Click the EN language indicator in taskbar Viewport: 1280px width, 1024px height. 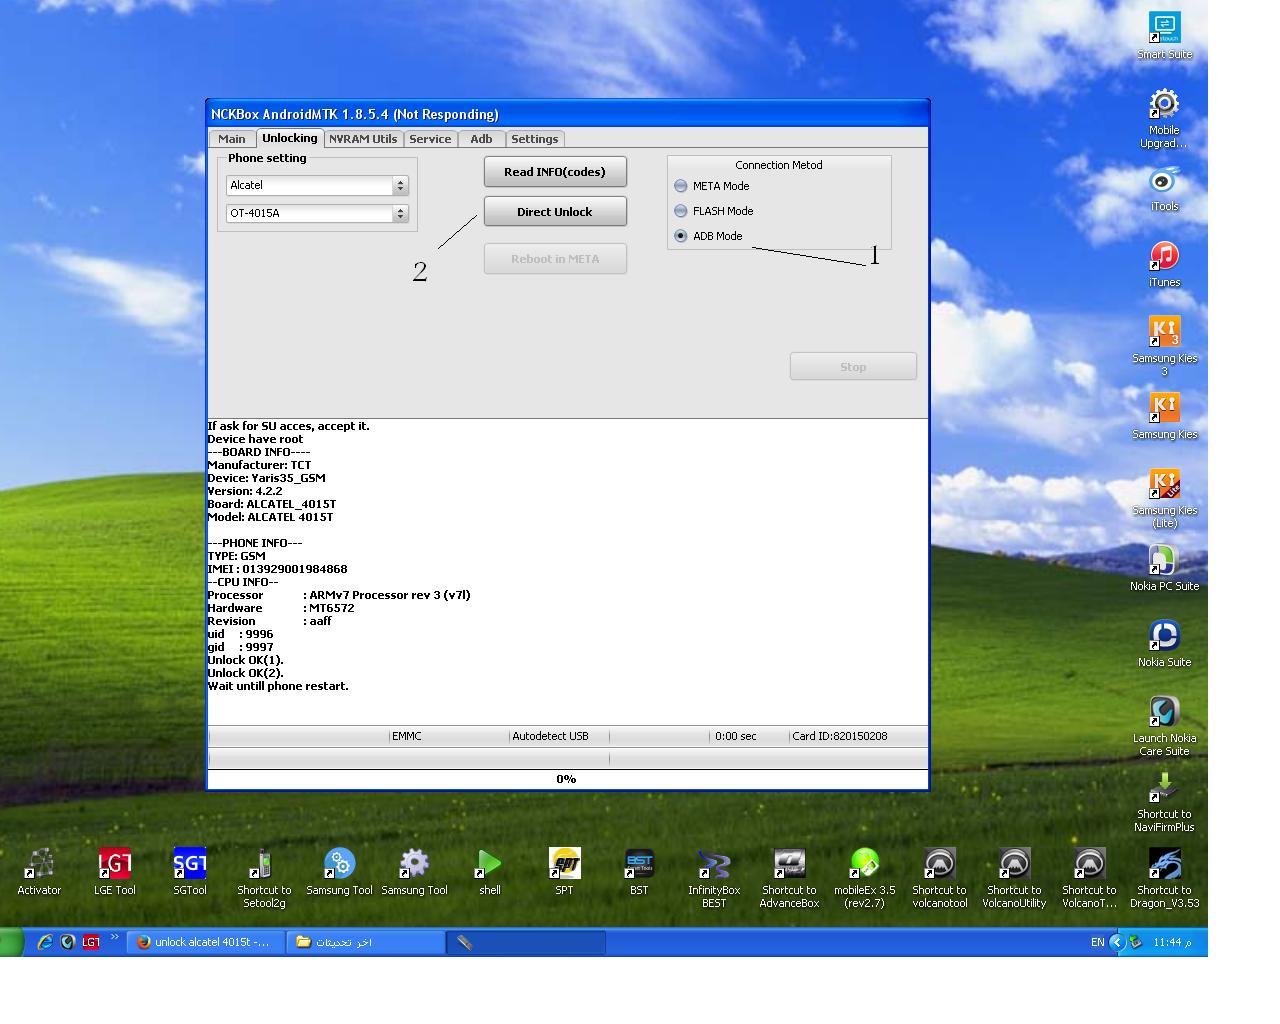(1097, 942)
